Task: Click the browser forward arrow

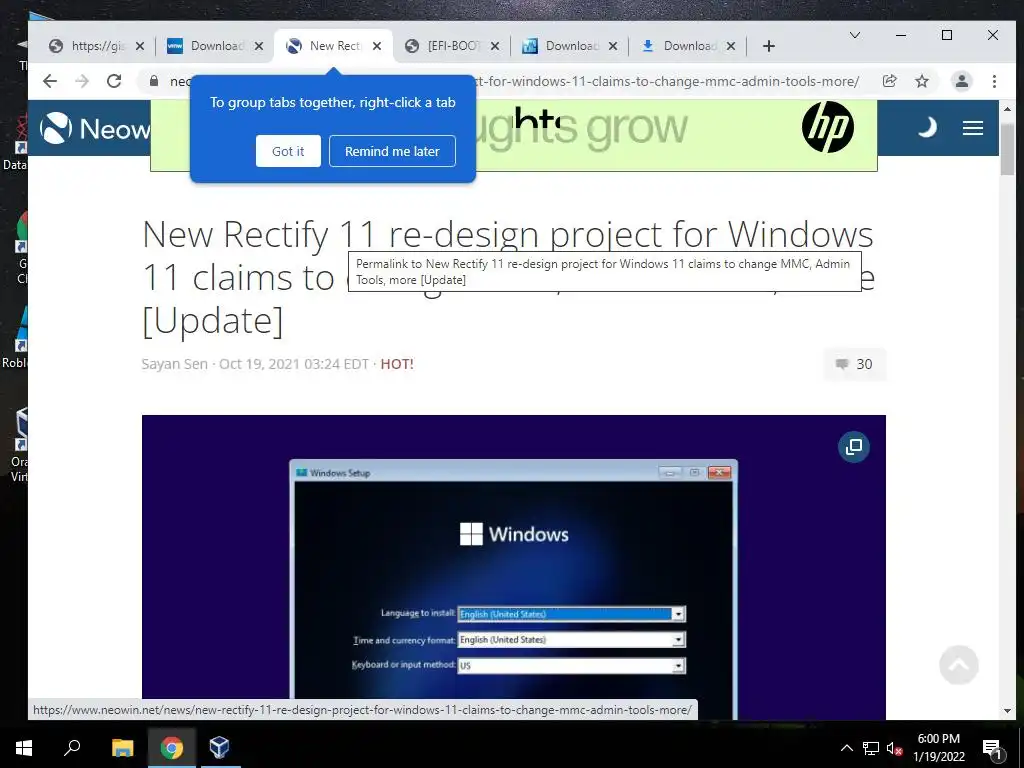Action: tap(82, 81)
